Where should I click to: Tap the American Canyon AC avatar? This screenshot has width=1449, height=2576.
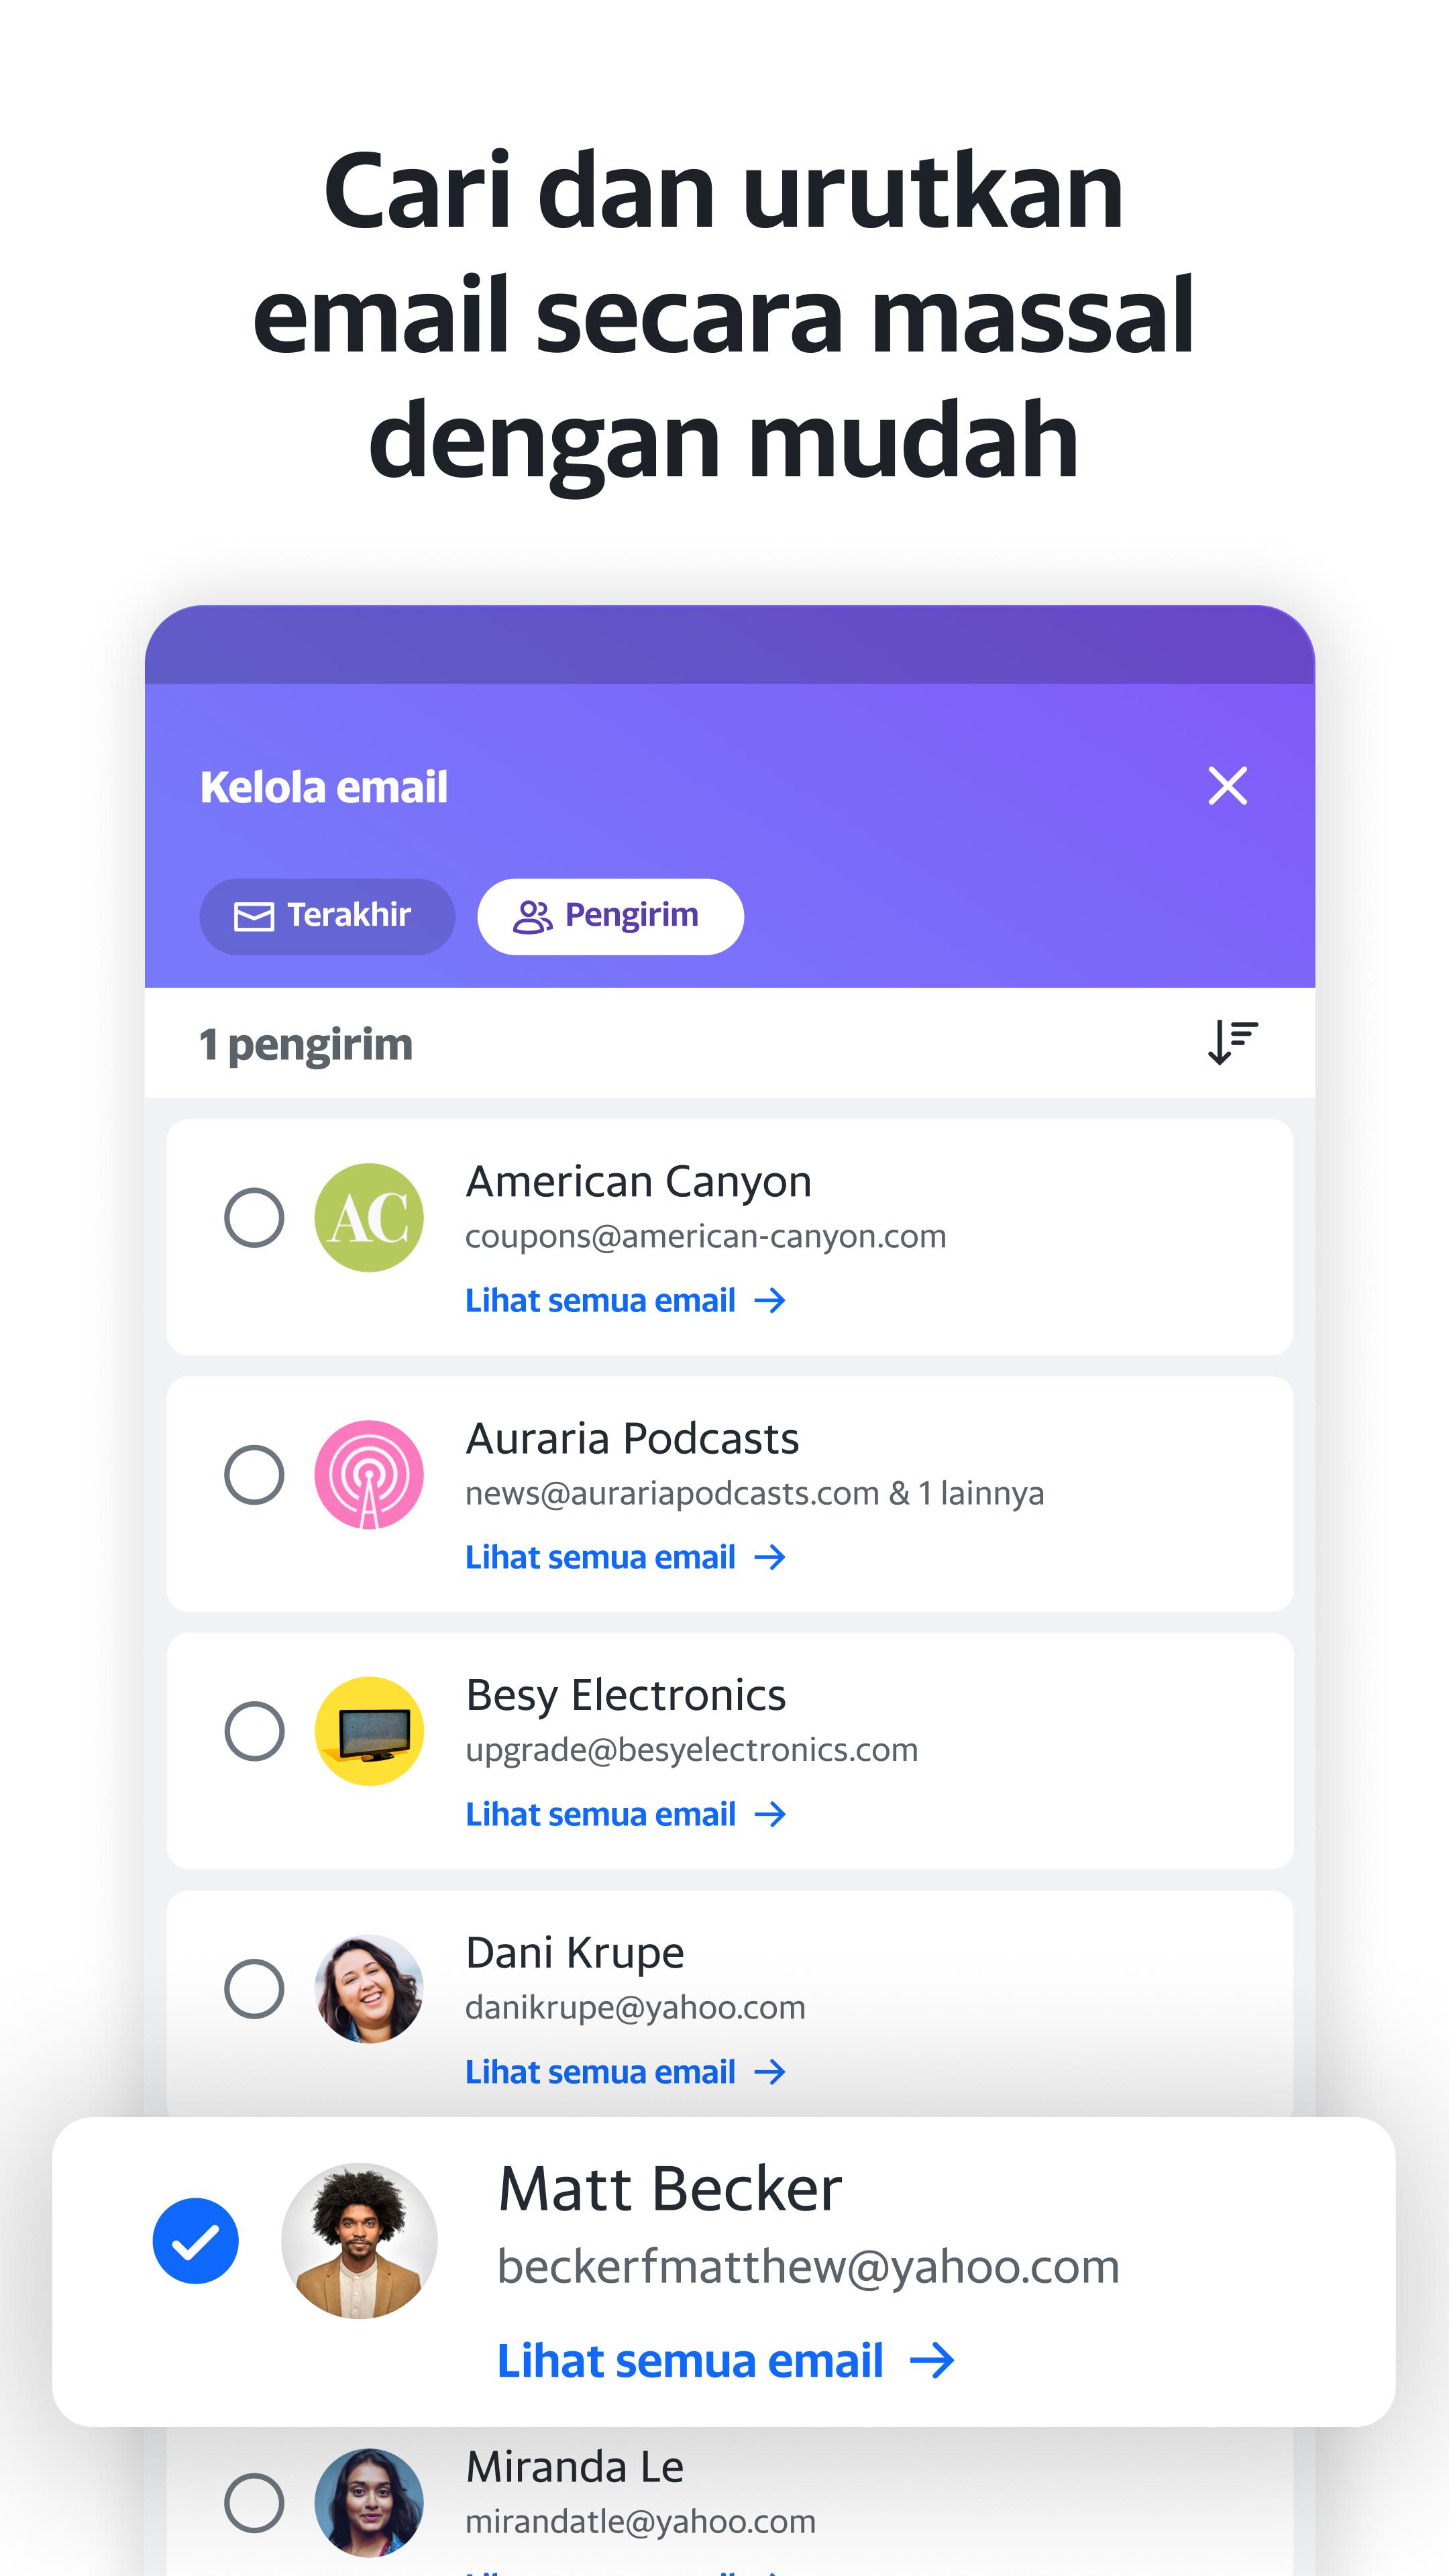(x=369, y=1217)
